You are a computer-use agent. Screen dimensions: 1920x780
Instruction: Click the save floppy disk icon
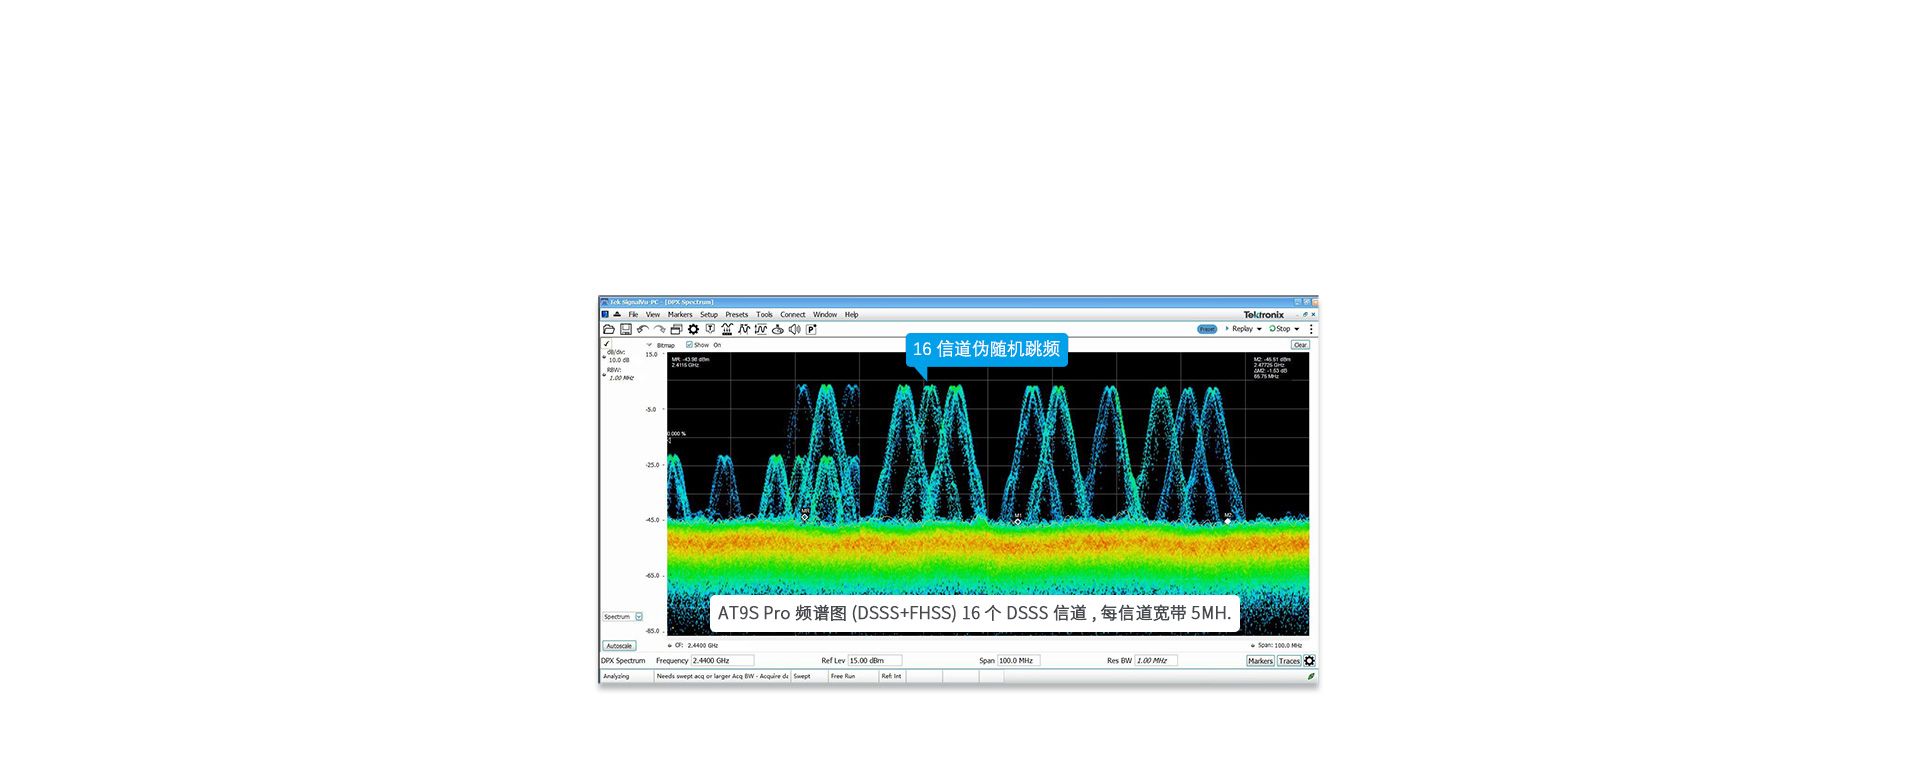[626, 329]
